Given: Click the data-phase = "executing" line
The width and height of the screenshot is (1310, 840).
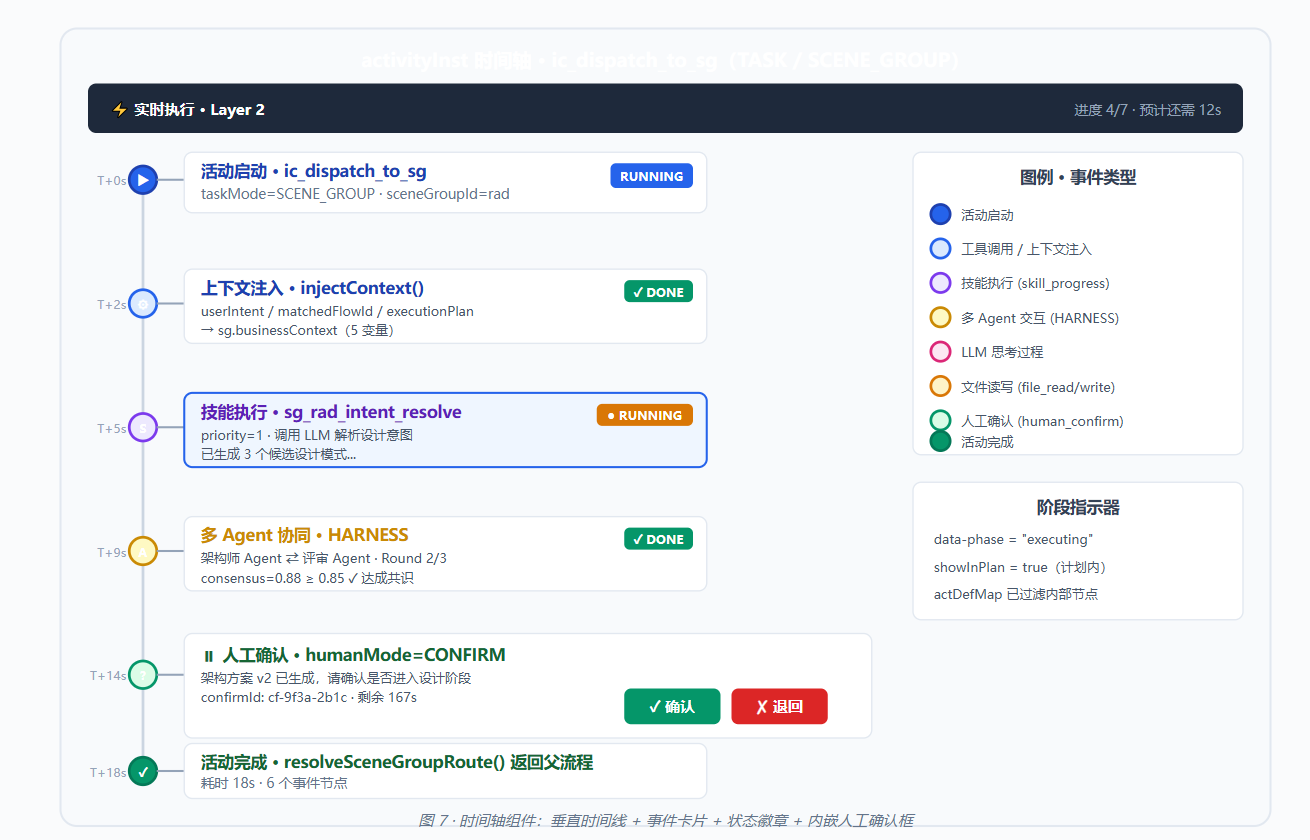Looking at the screenshot, I should coord(1014,539).
